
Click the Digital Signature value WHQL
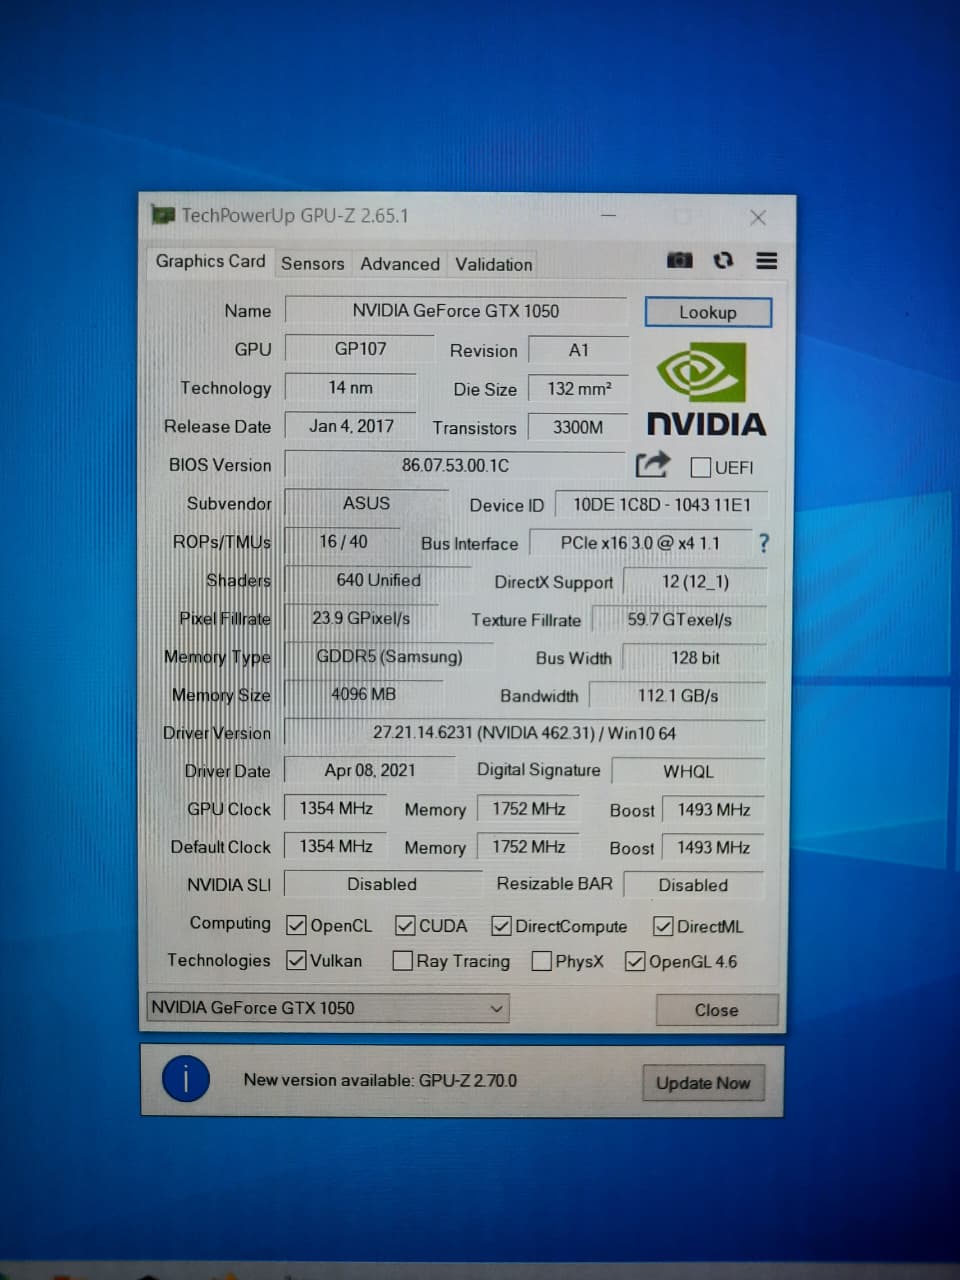click(689, 772)
